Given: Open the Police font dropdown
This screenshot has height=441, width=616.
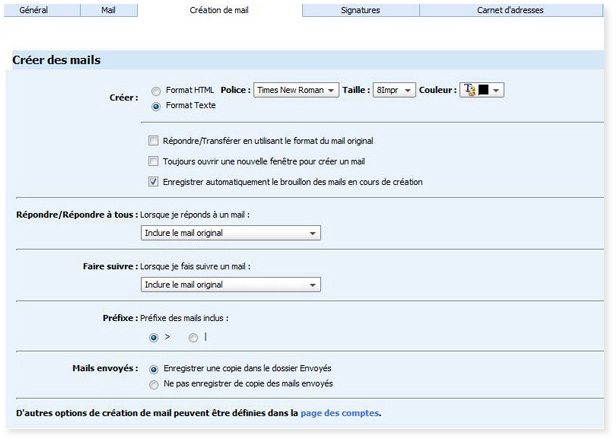Looking at the screenshot, I should click(296, 90).
